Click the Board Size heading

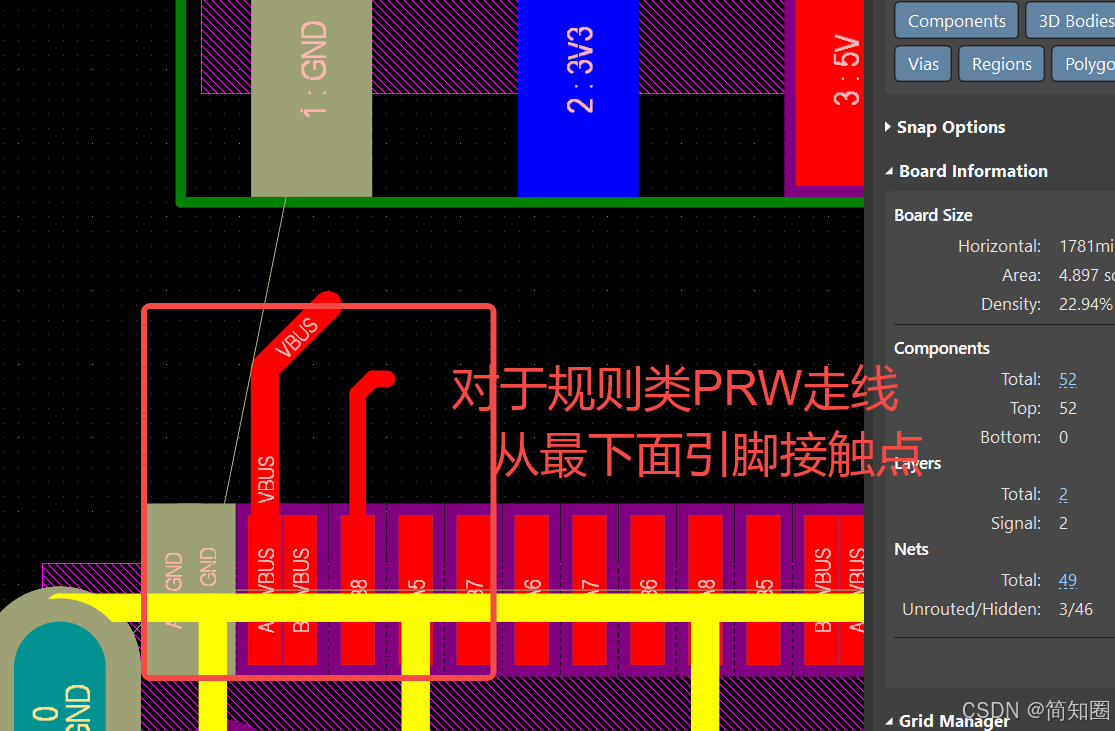click(x=933, y=215)
